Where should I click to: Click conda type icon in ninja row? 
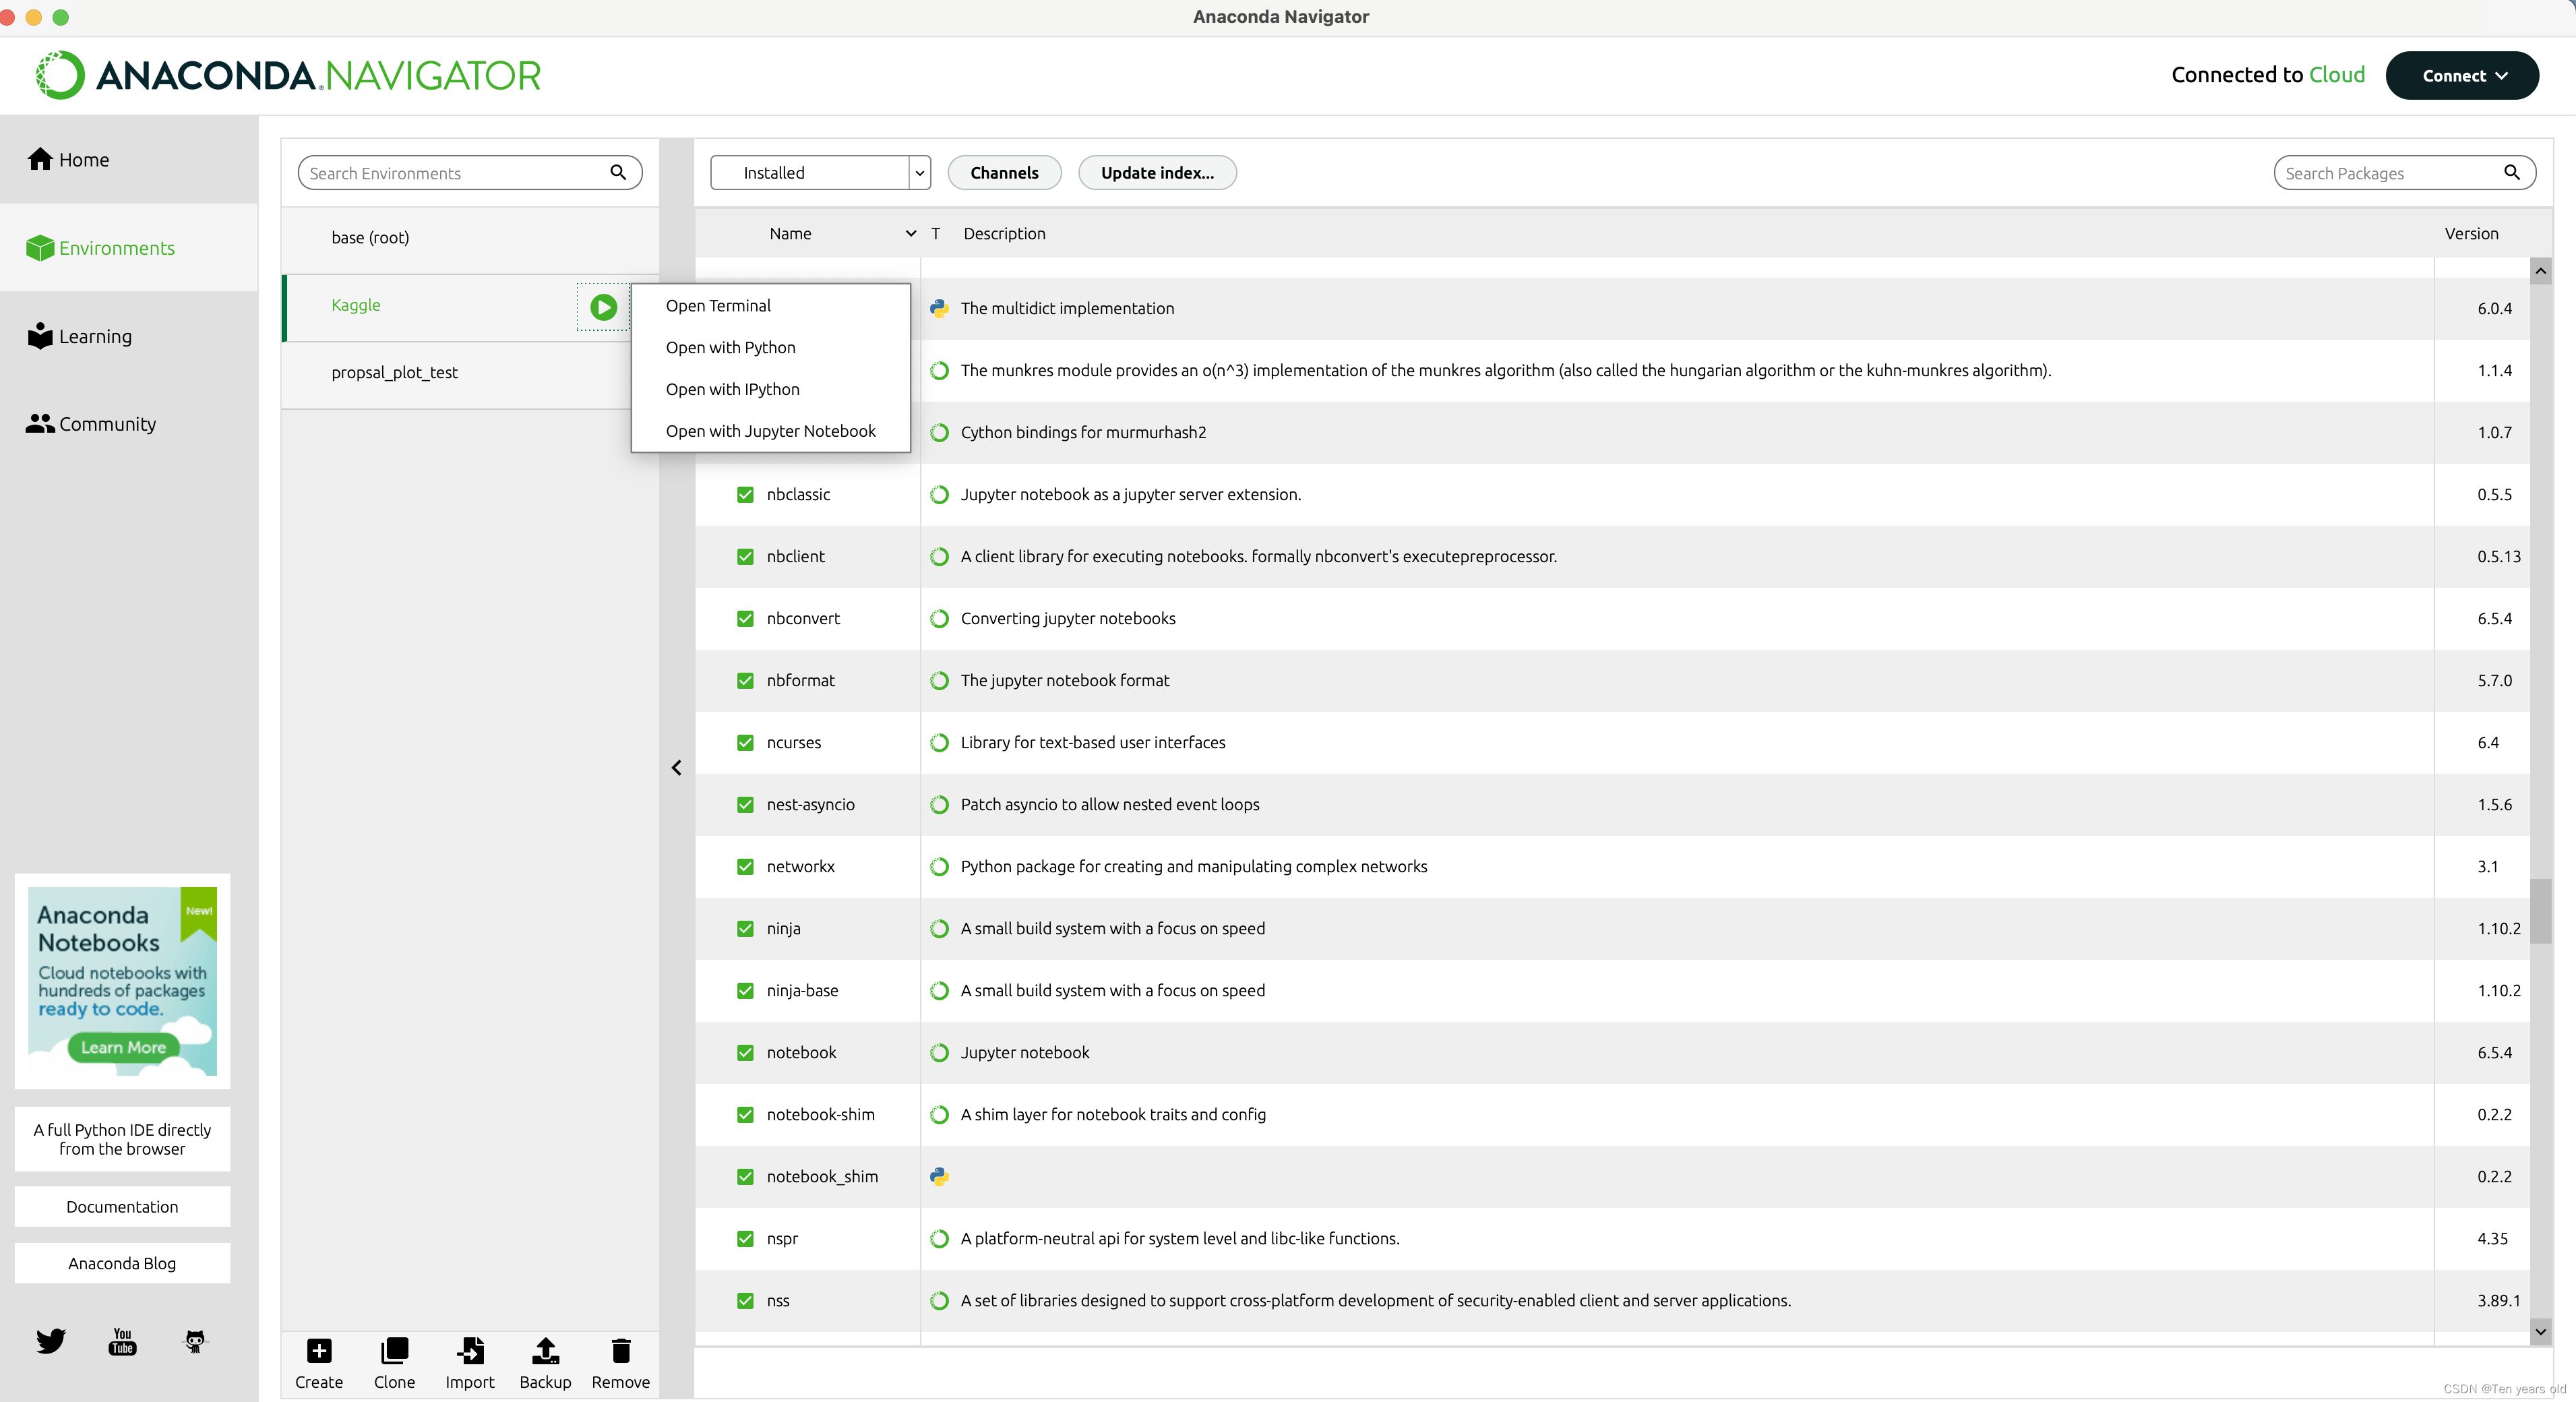(x=939, y=928)
